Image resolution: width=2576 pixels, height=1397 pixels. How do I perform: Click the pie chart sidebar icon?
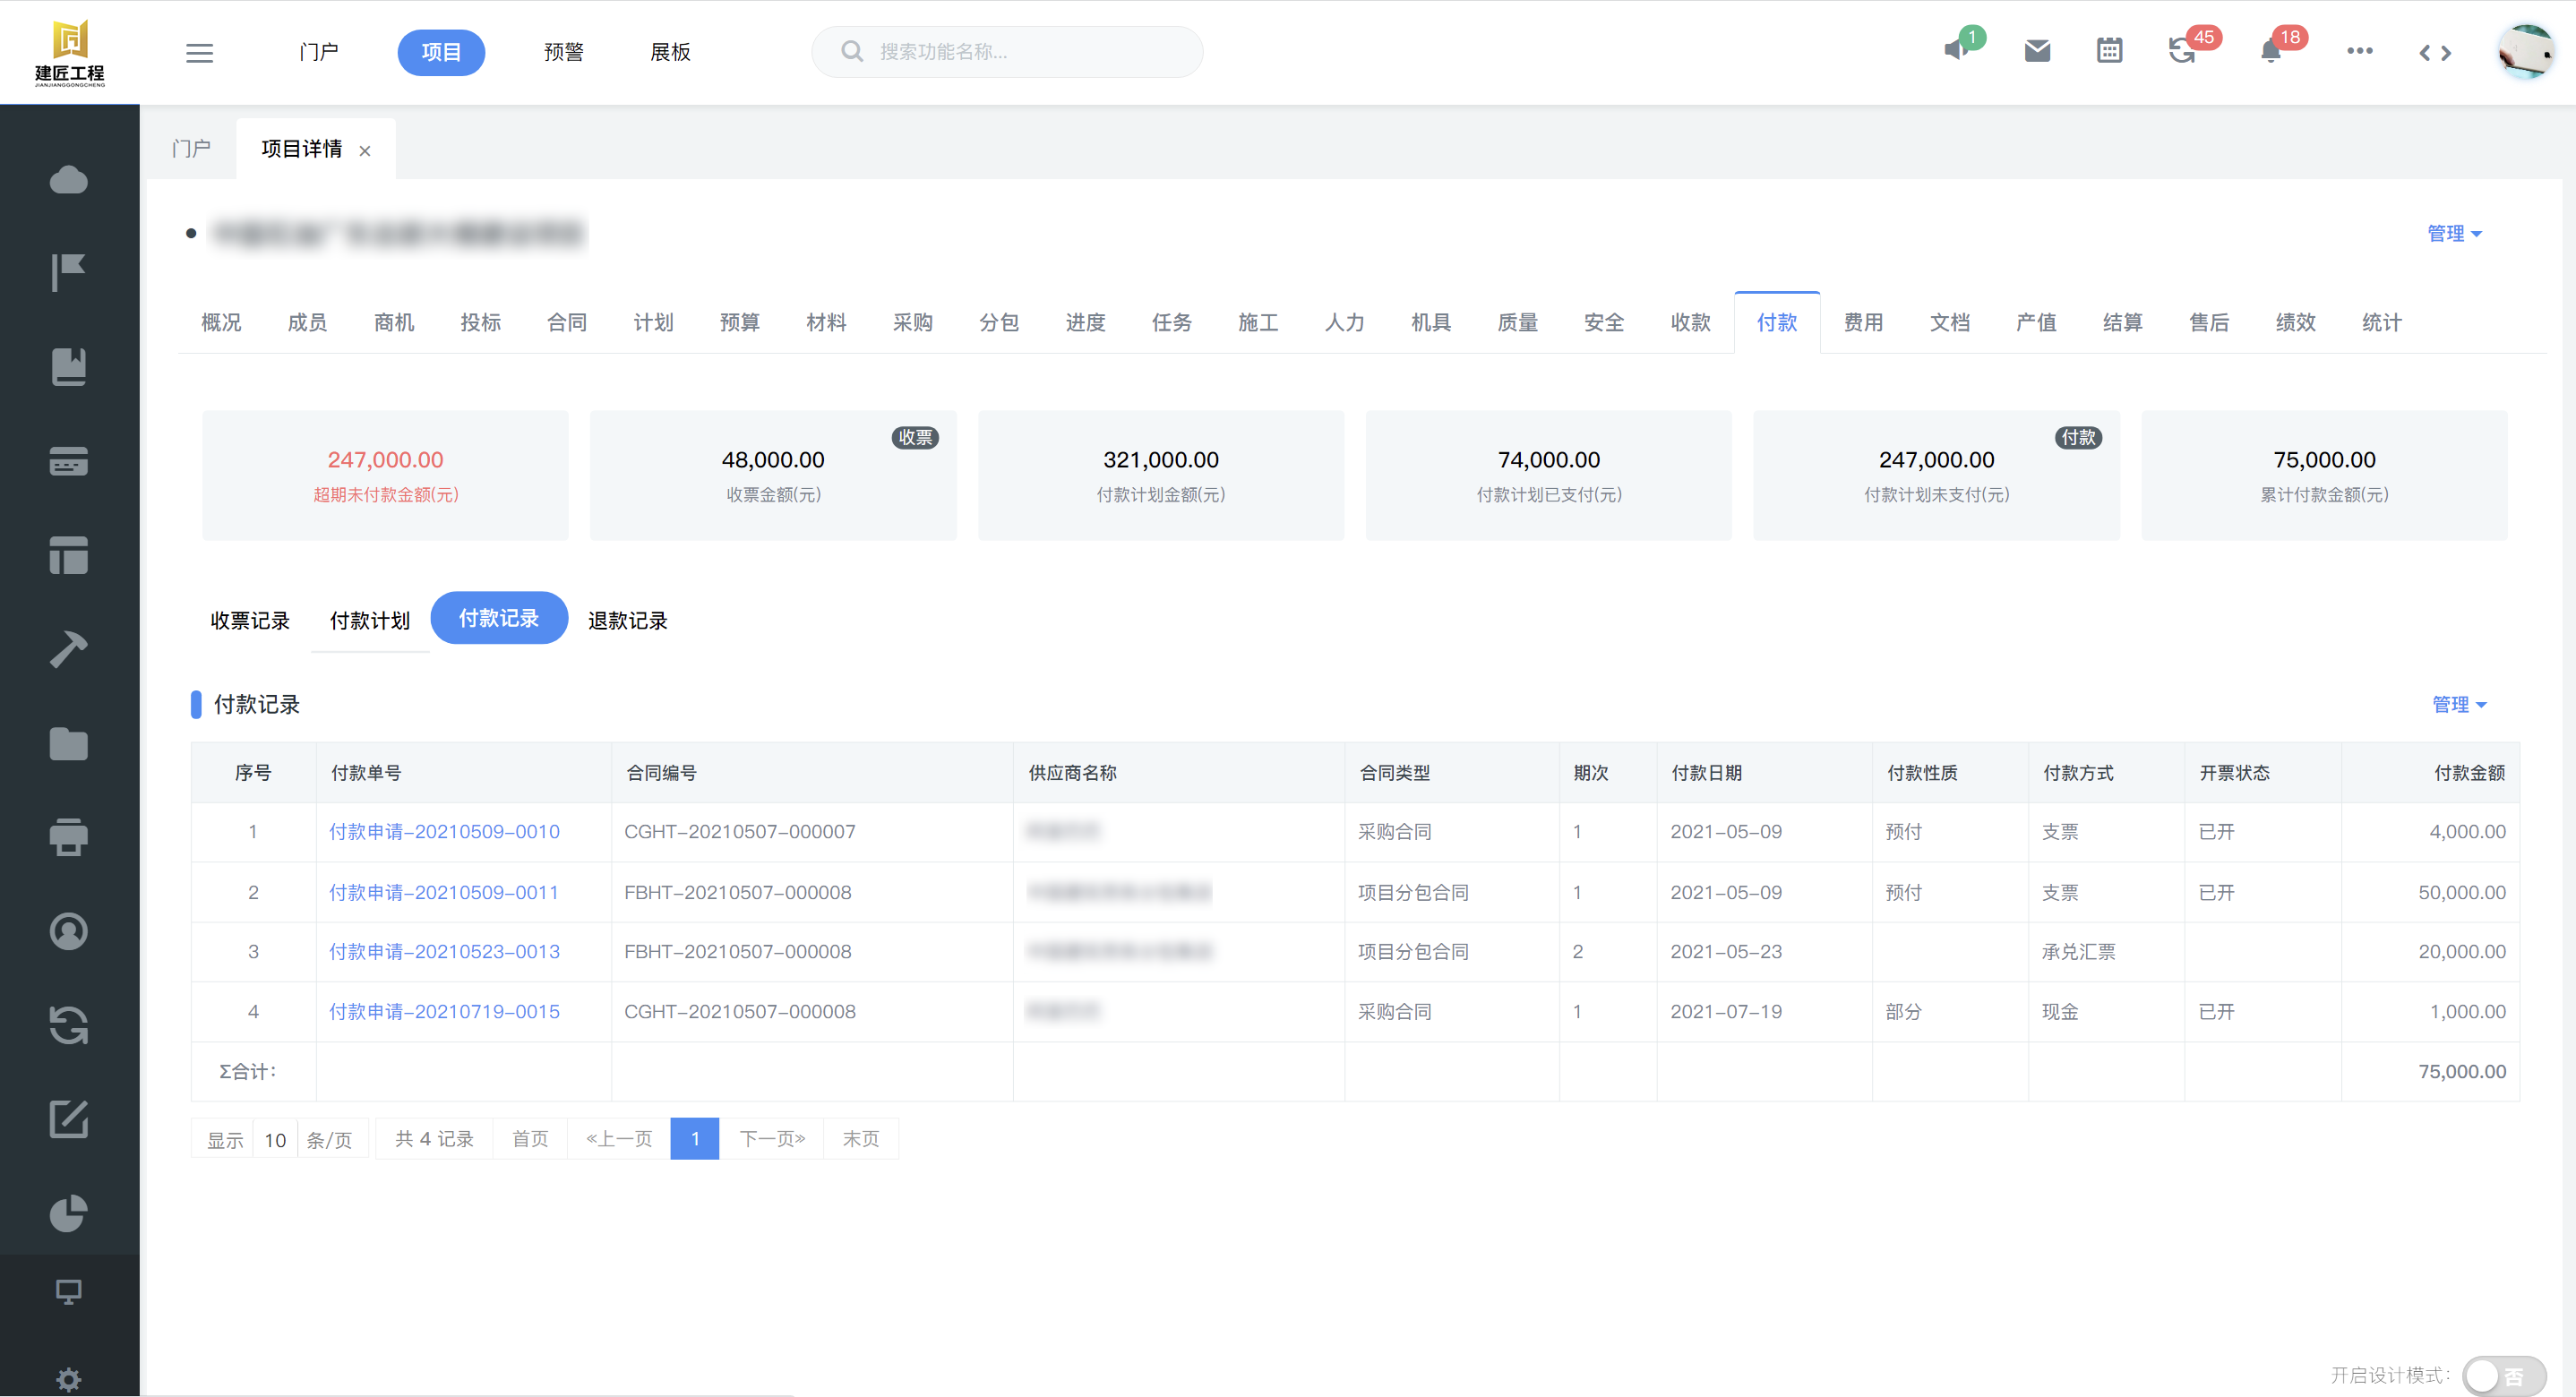pyautogui.click(x=68, y=1213)
